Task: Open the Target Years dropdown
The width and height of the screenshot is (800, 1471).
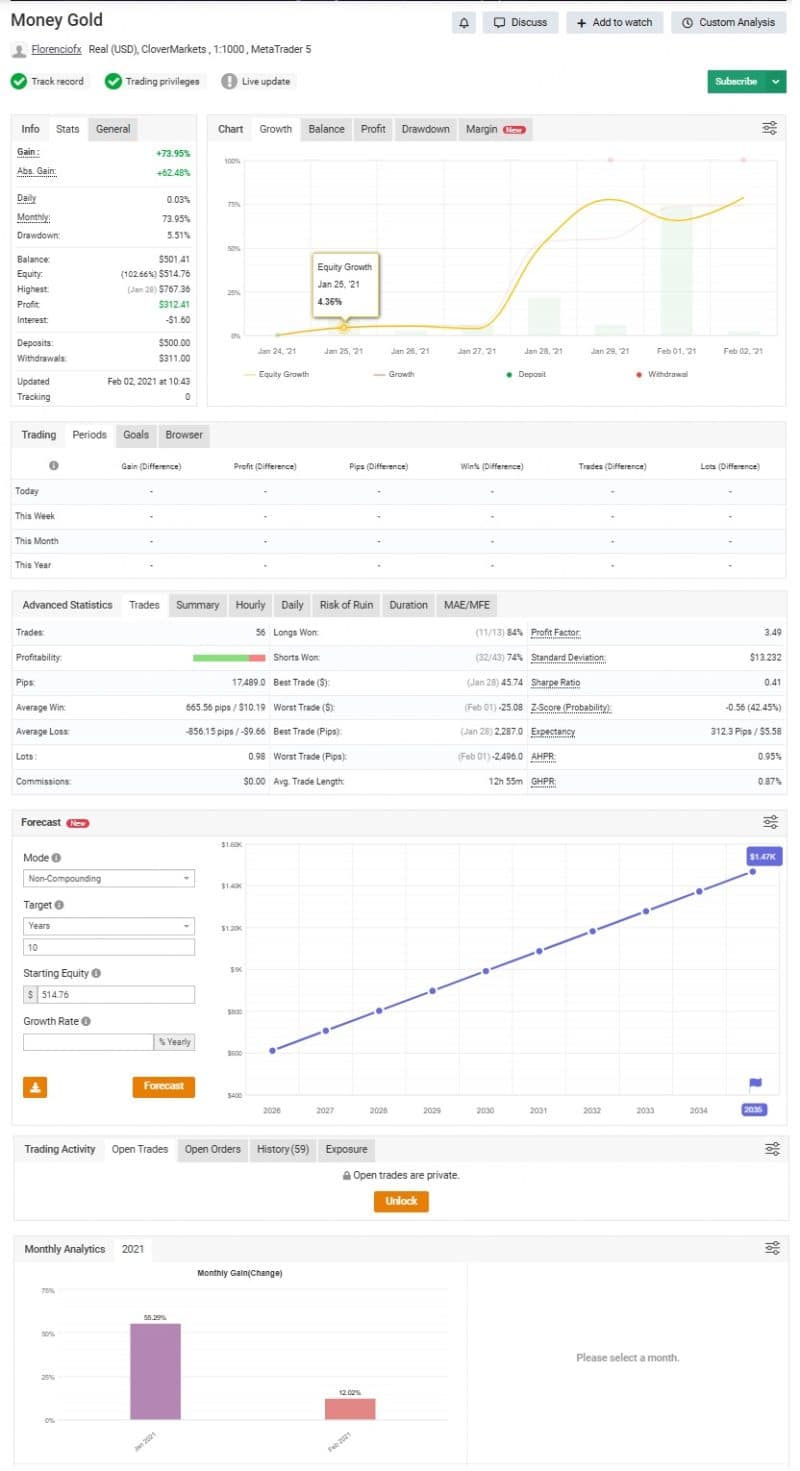Action: [108, 926]
